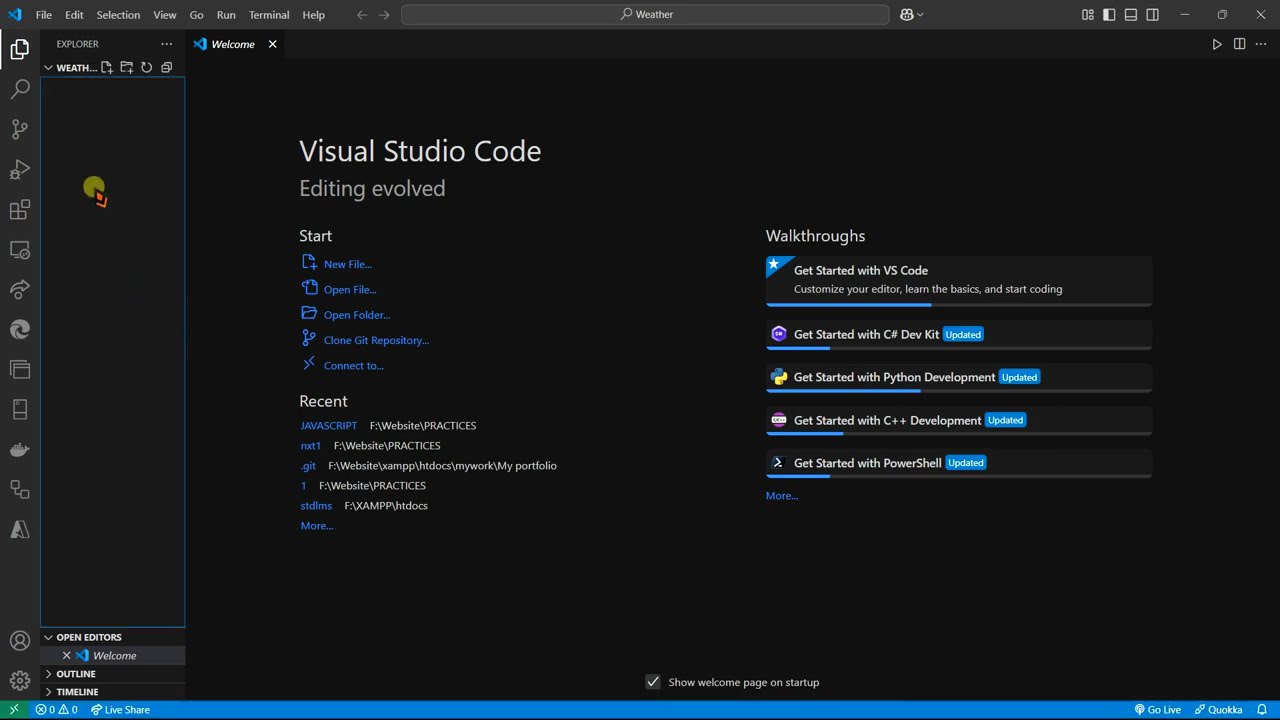Viewport: 1280px width, 720px height.
Task: Click the Clone Git Repository link
Action: pos(376,340)
